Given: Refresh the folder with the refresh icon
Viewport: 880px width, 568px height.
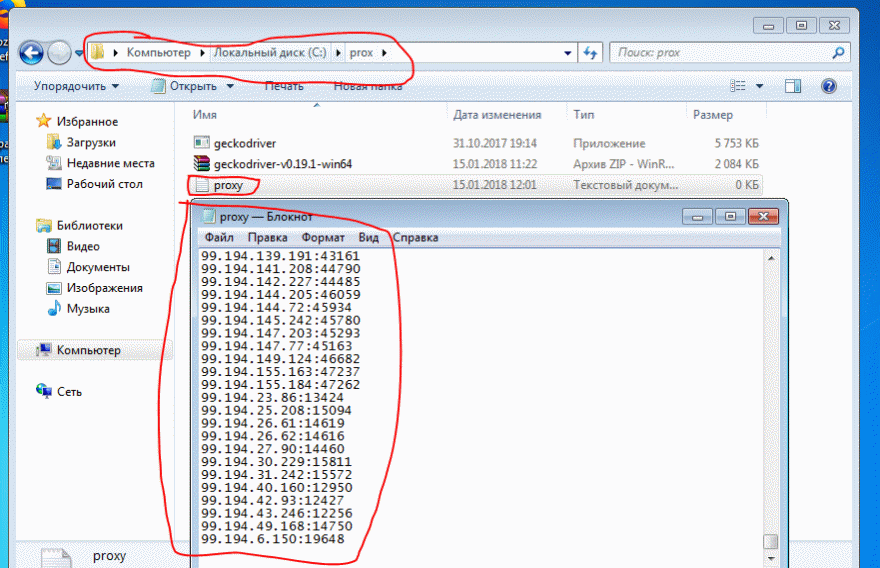Looking at the screenshot, I should tap(590, 53).
